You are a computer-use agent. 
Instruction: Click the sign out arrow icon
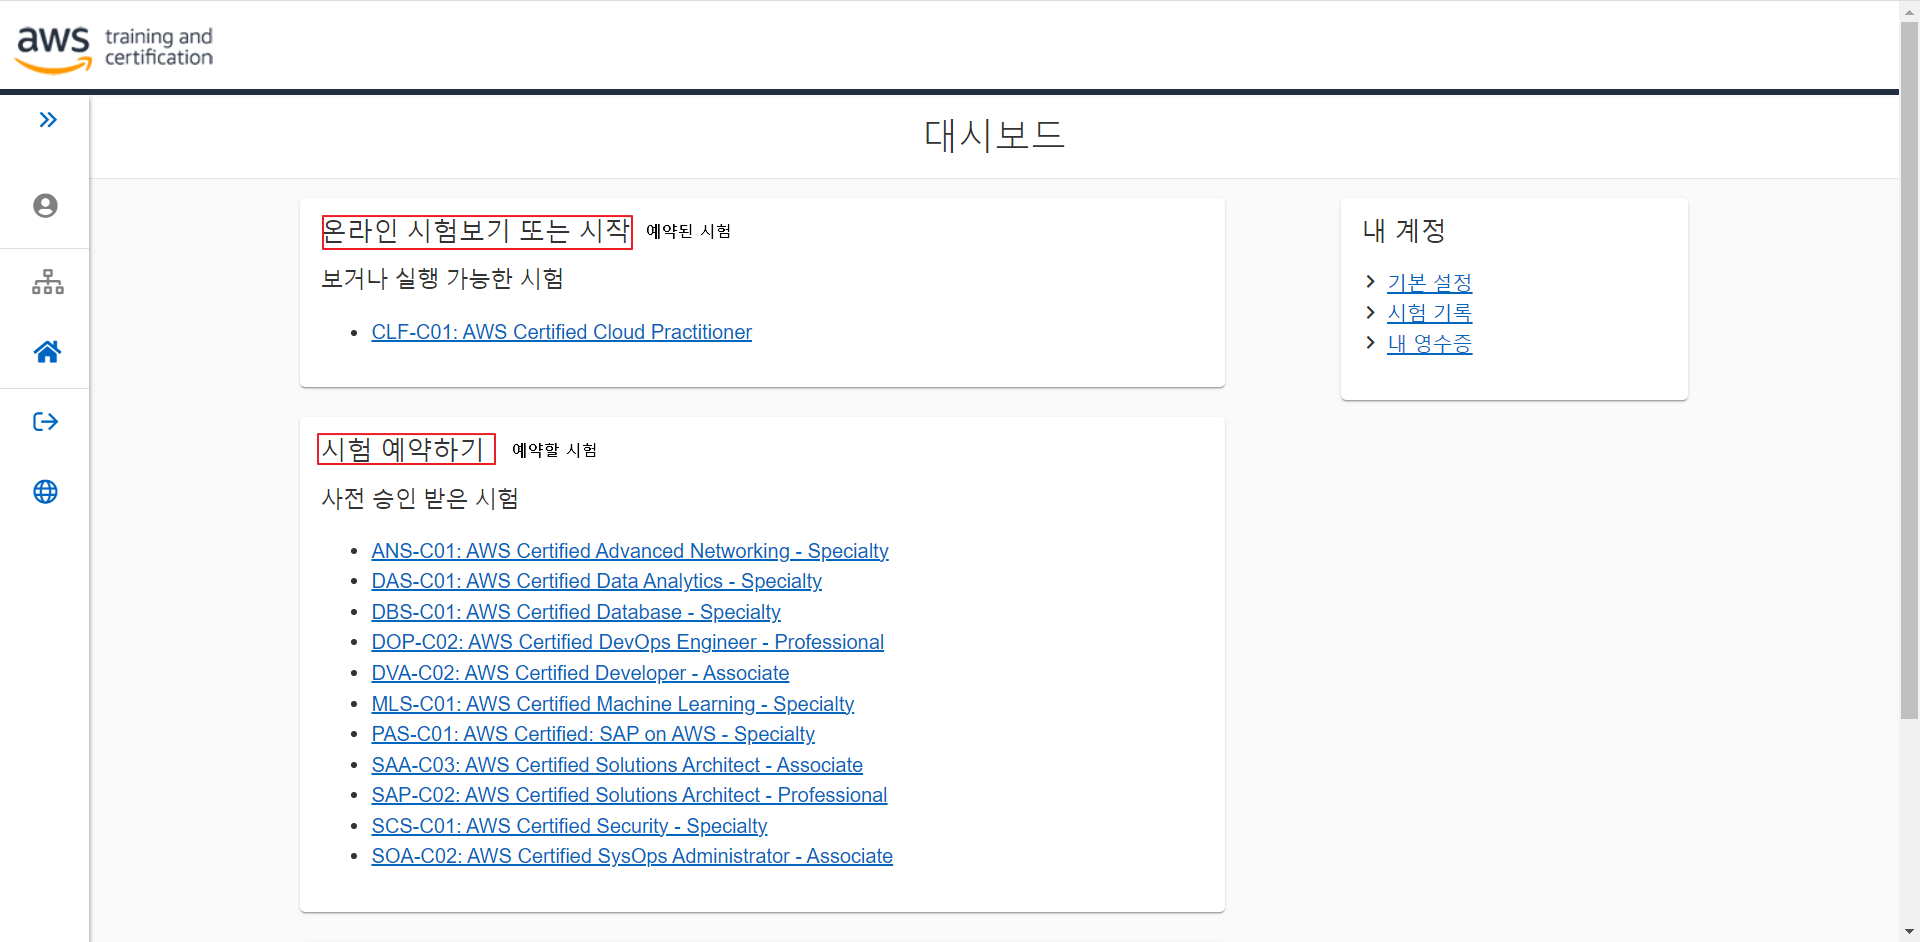pyautogui.click(x=46, y=422)
